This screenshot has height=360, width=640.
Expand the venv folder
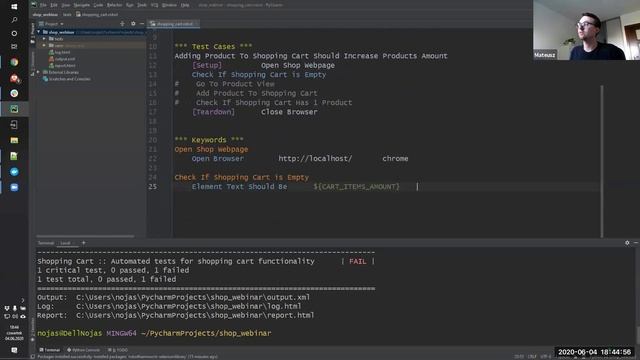44,45
